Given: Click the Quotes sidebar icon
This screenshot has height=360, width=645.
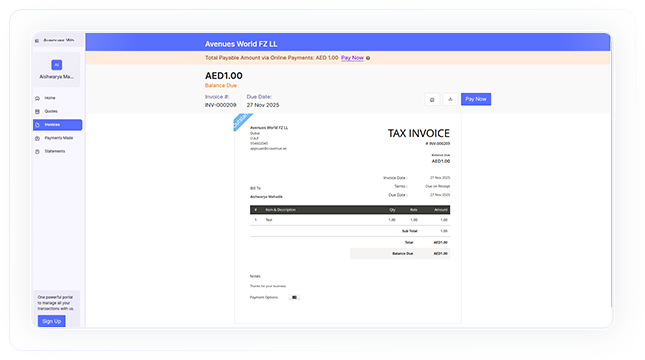Looking at the screenshot, I should point(37,111).
